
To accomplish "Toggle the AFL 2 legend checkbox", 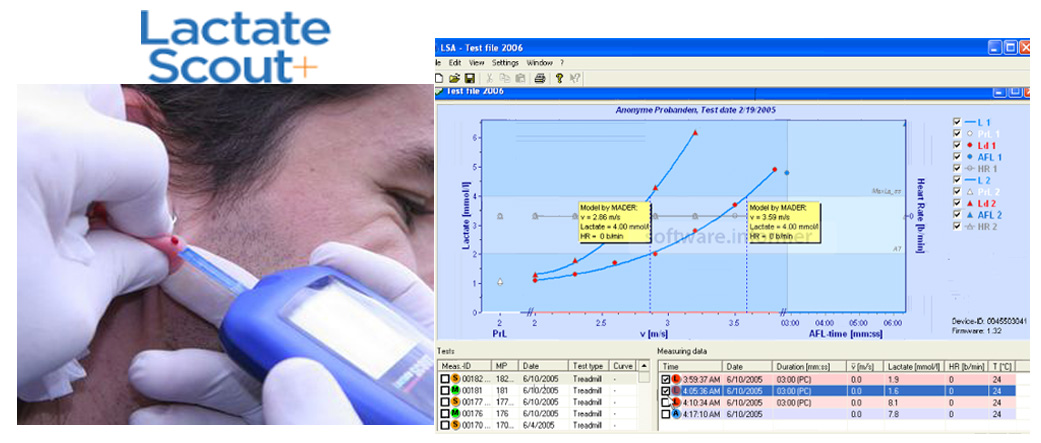I will 957,215.
